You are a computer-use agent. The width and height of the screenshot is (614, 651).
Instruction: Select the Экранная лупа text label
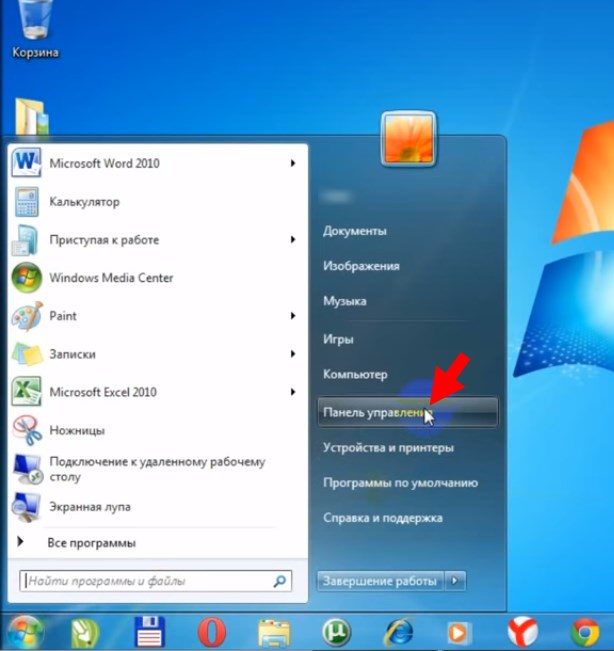pyautogui.click(x=90, y=507)
